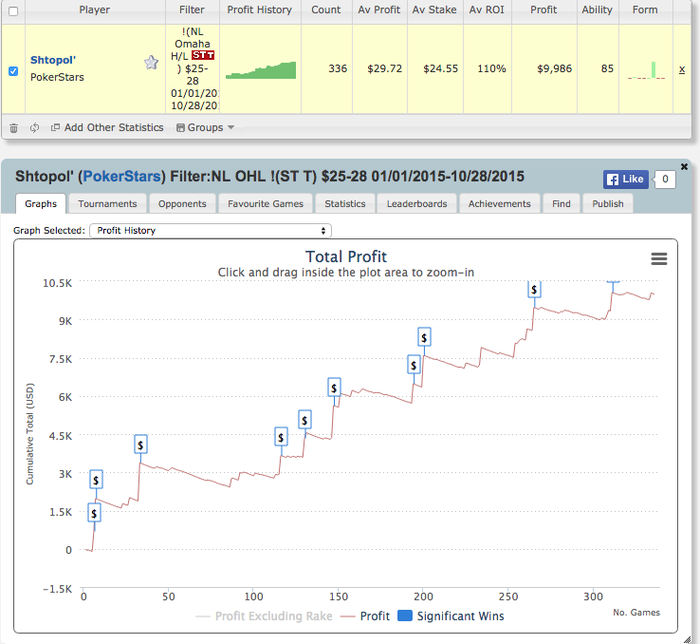Click the Form mini chart

pos(646,70)
